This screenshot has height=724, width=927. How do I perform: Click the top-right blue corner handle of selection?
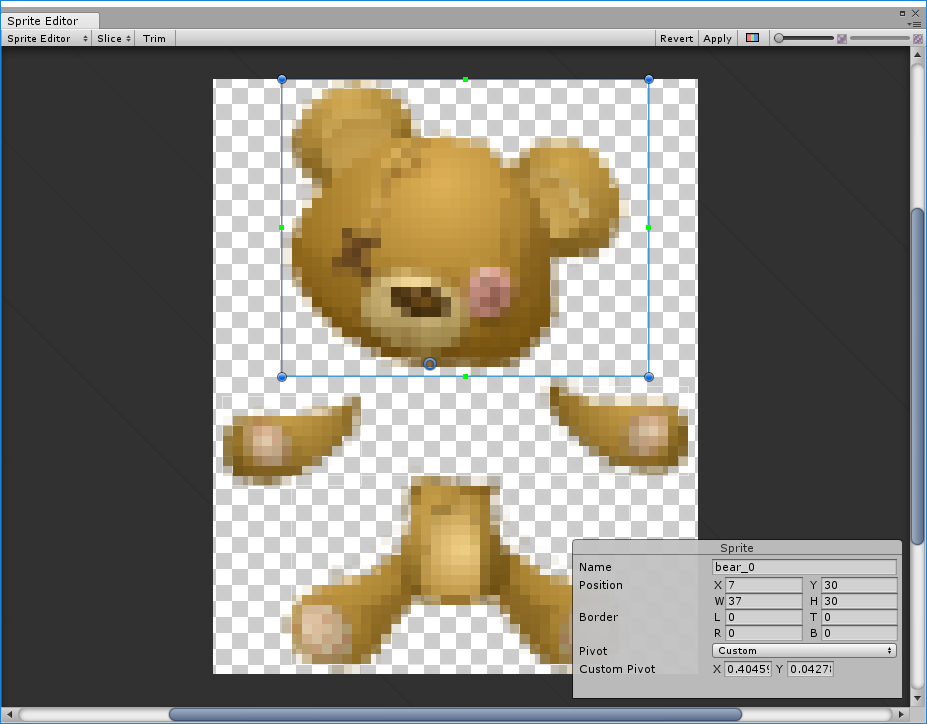pos(649,79)
